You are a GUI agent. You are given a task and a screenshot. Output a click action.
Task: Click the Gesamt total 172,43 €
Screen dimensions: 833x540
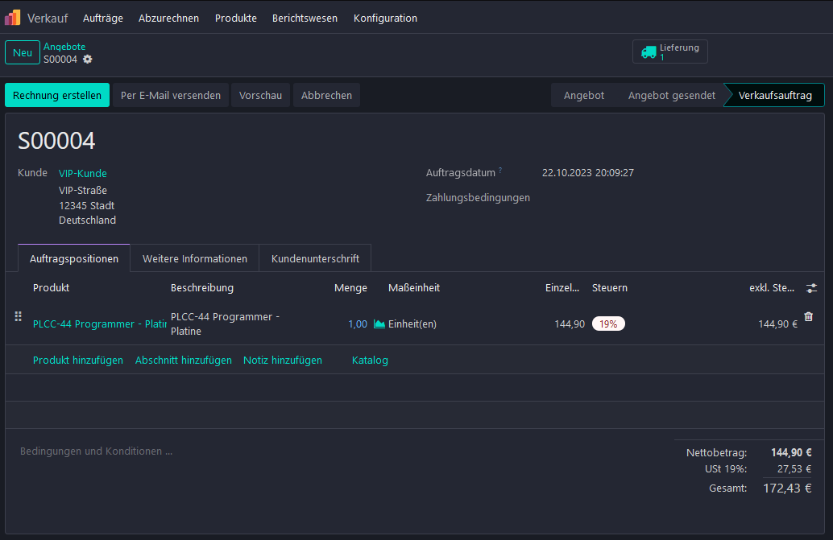pos(787,488)
